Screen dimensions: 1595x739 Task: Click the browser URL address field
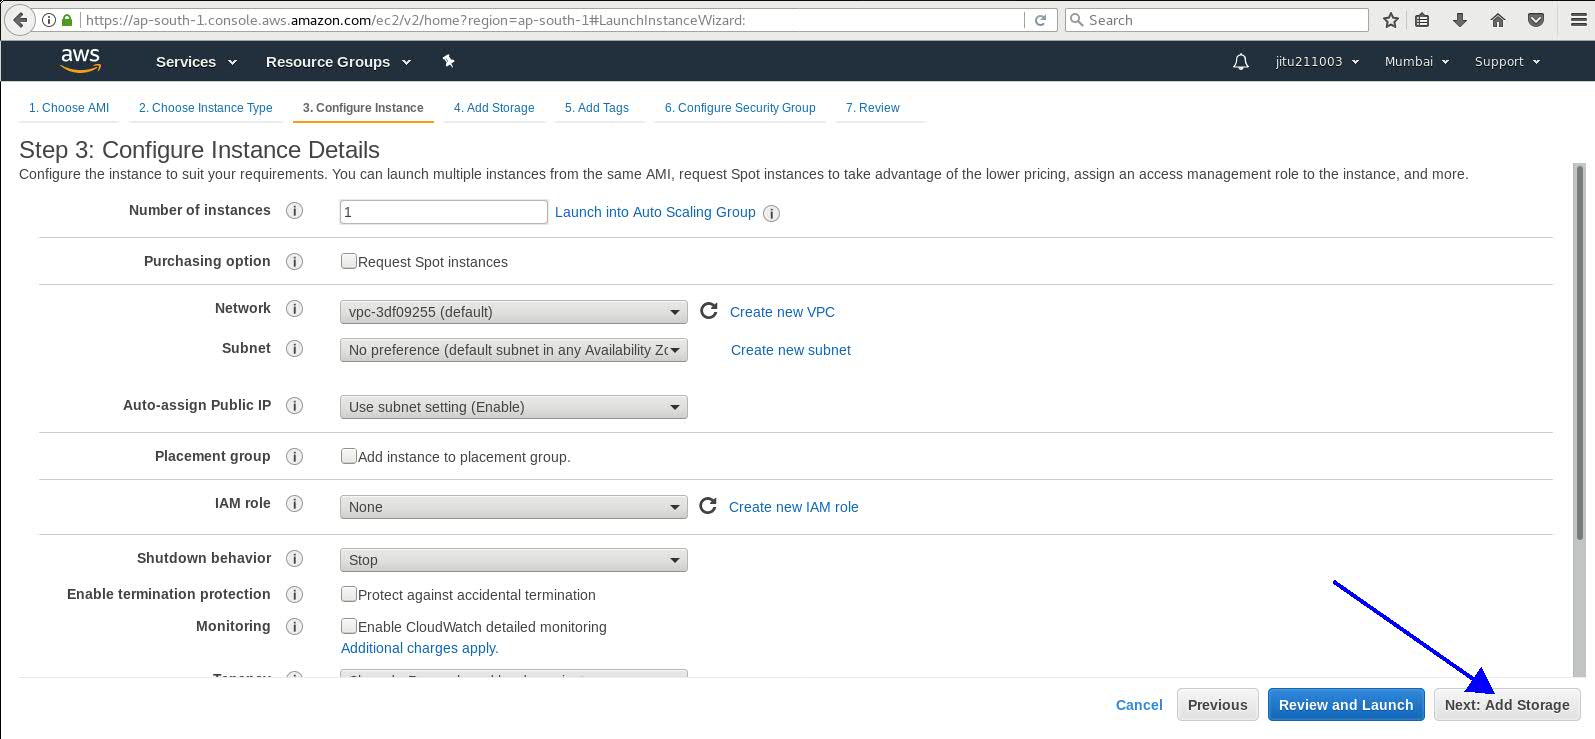tap(553, 20)
